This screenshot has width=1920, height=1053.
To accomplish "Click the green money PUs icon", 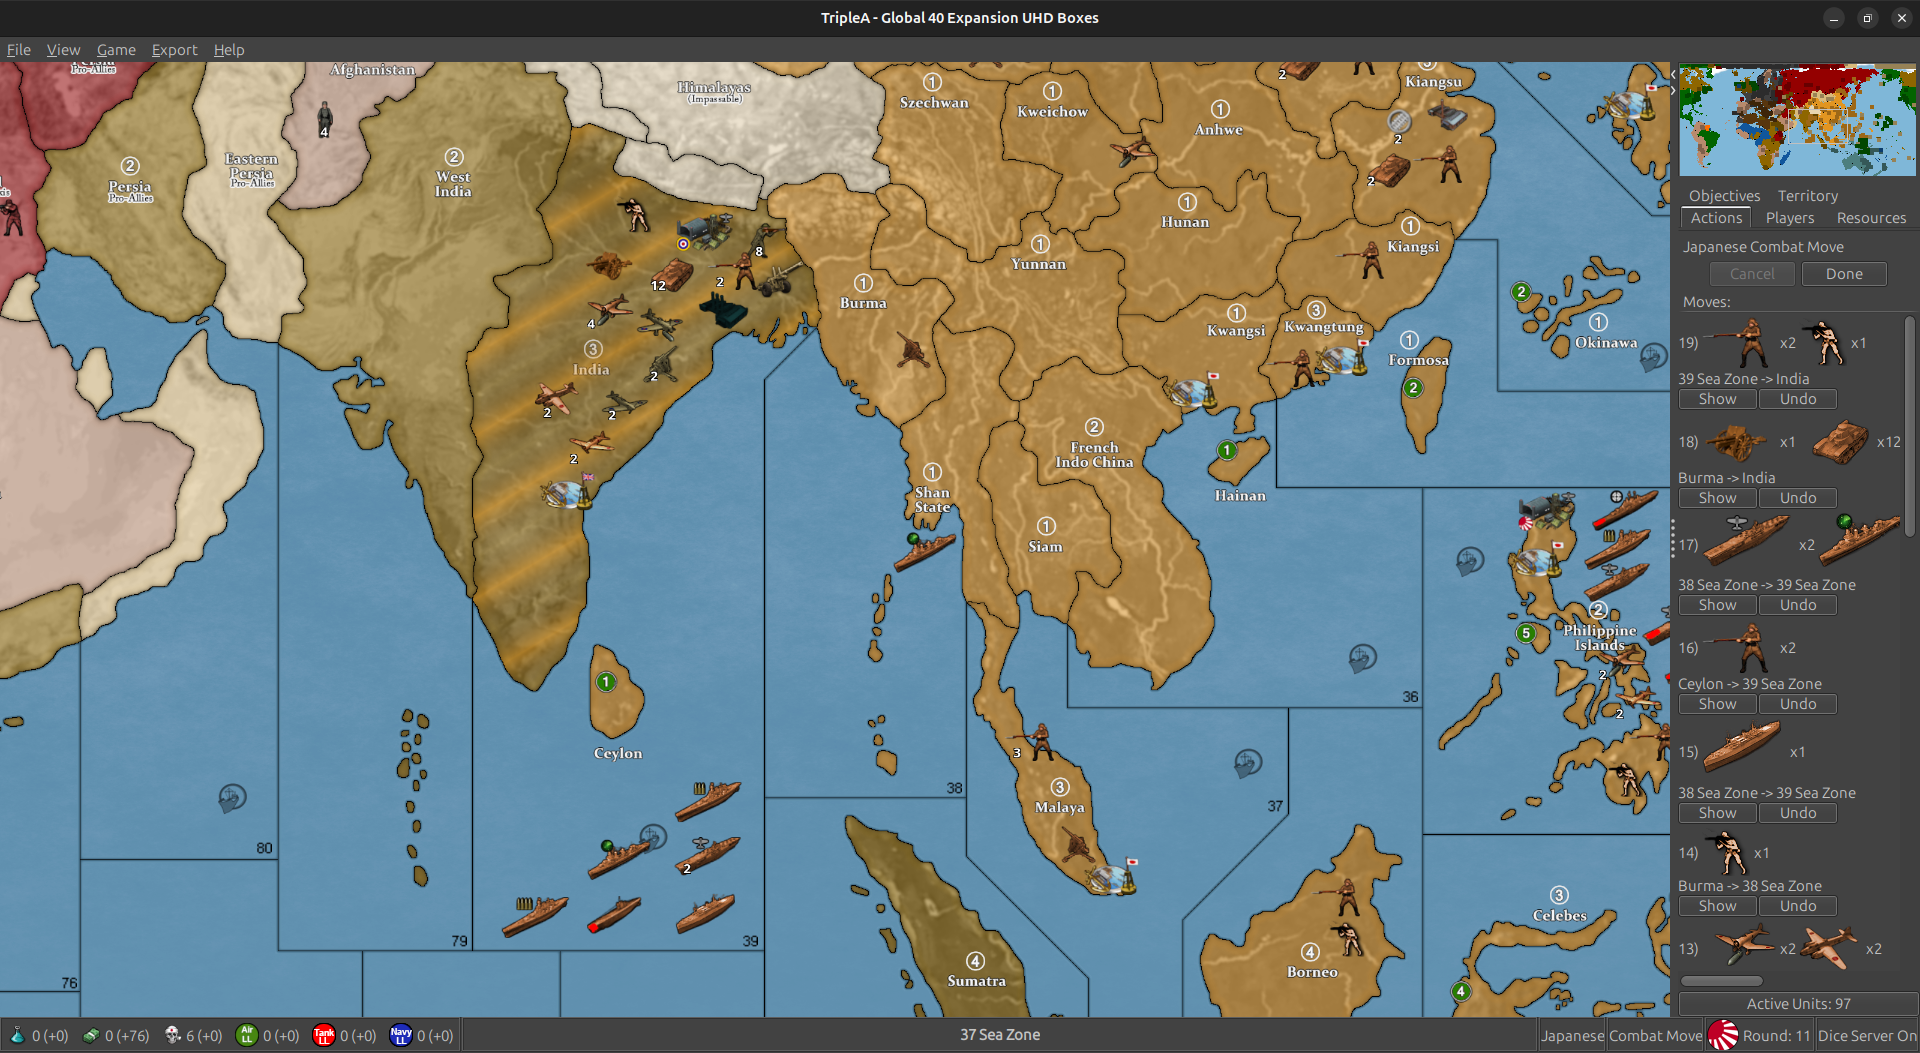I will point(91,1035).
